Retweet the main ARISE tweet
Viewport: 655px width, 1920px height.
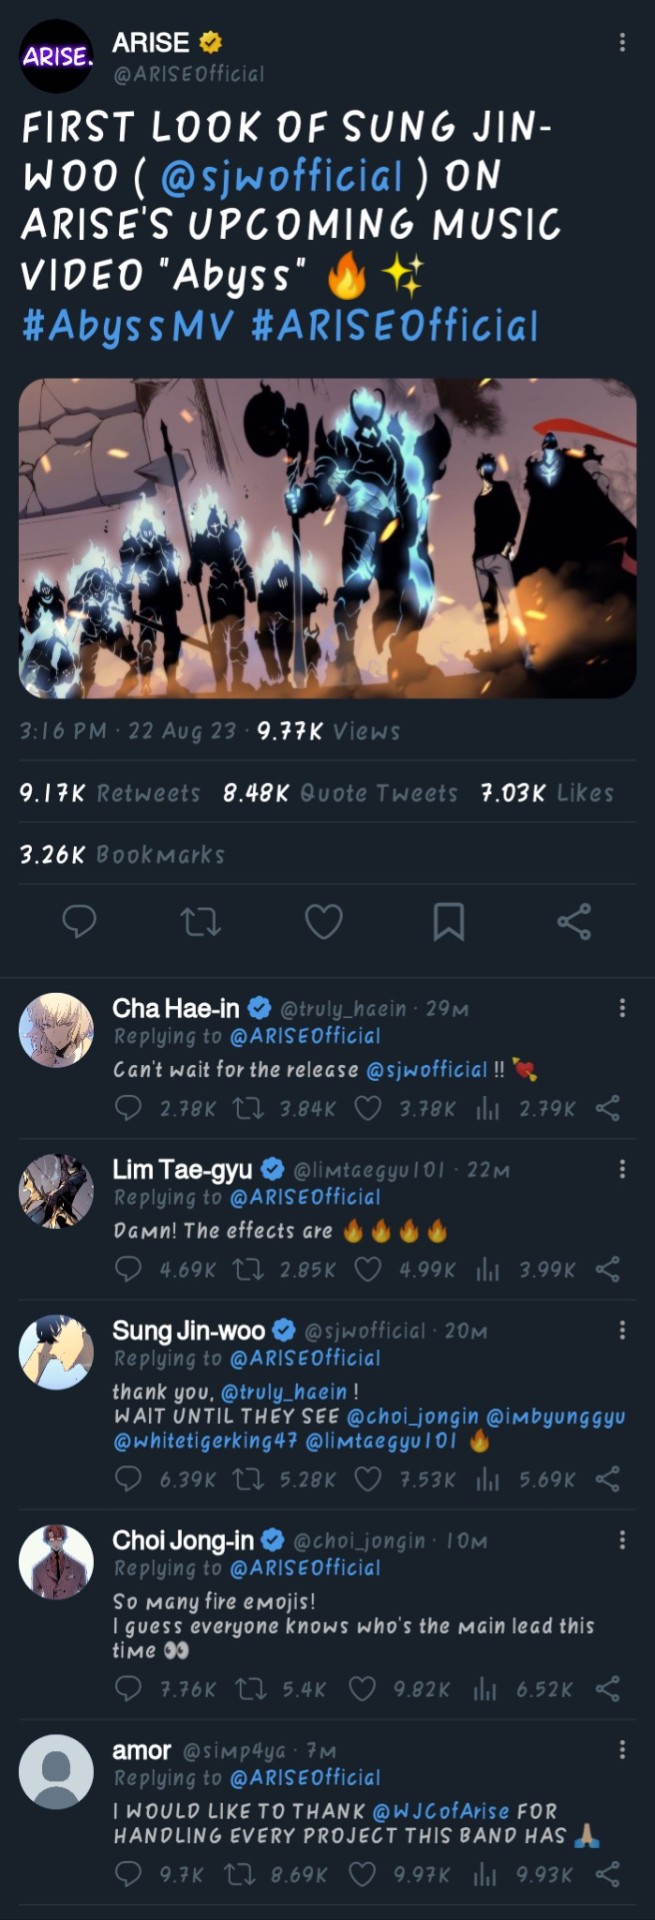pos(201,921)
